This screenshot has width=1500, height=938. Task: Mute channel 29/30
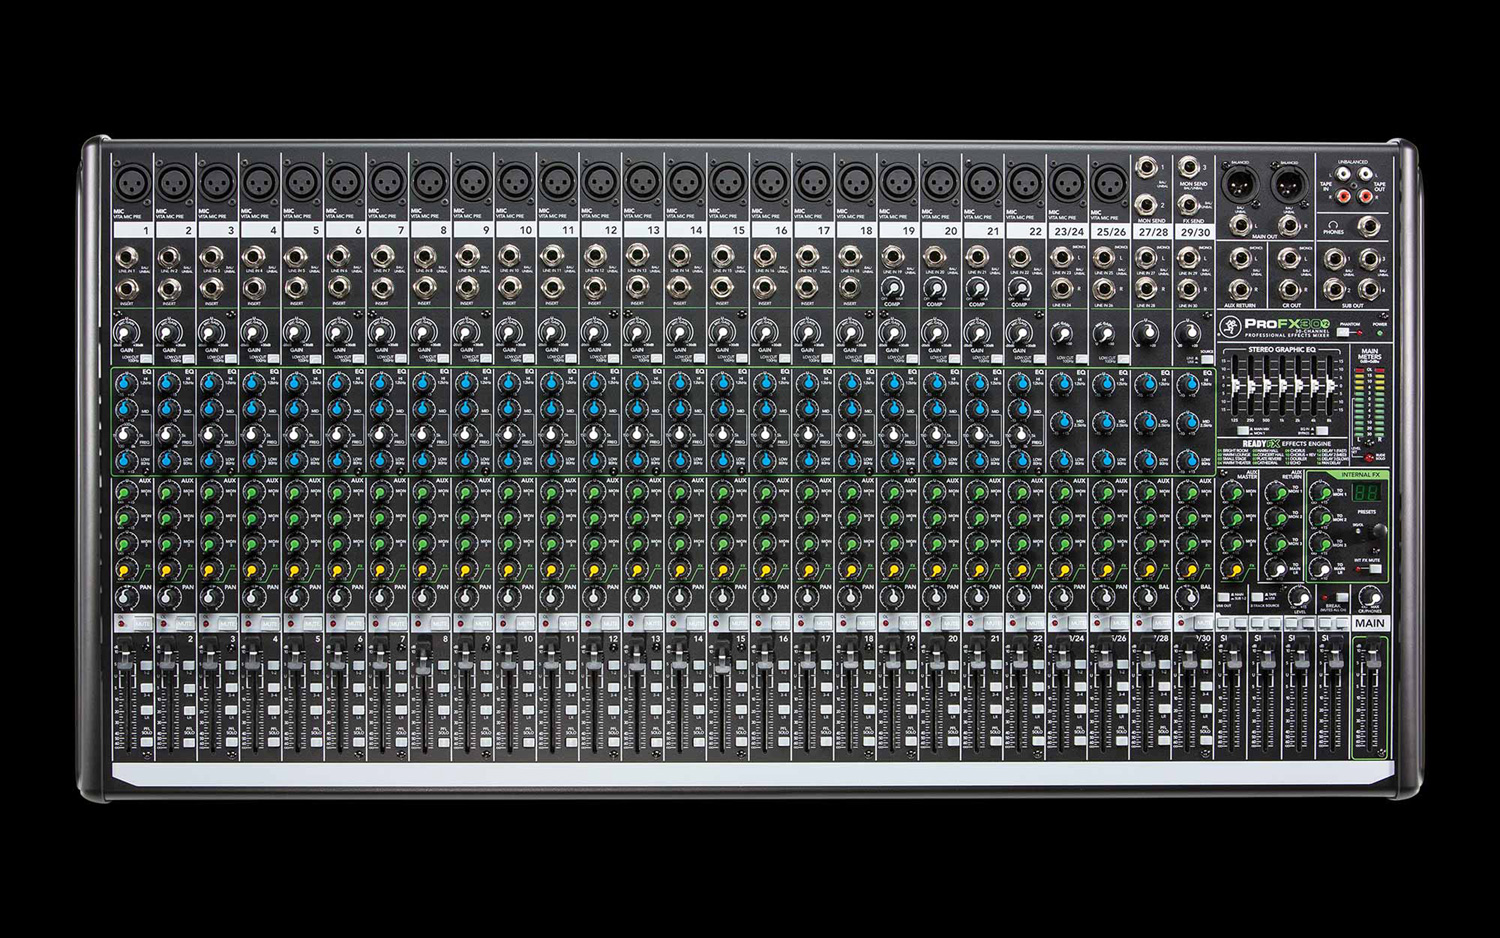(1202, 623)
